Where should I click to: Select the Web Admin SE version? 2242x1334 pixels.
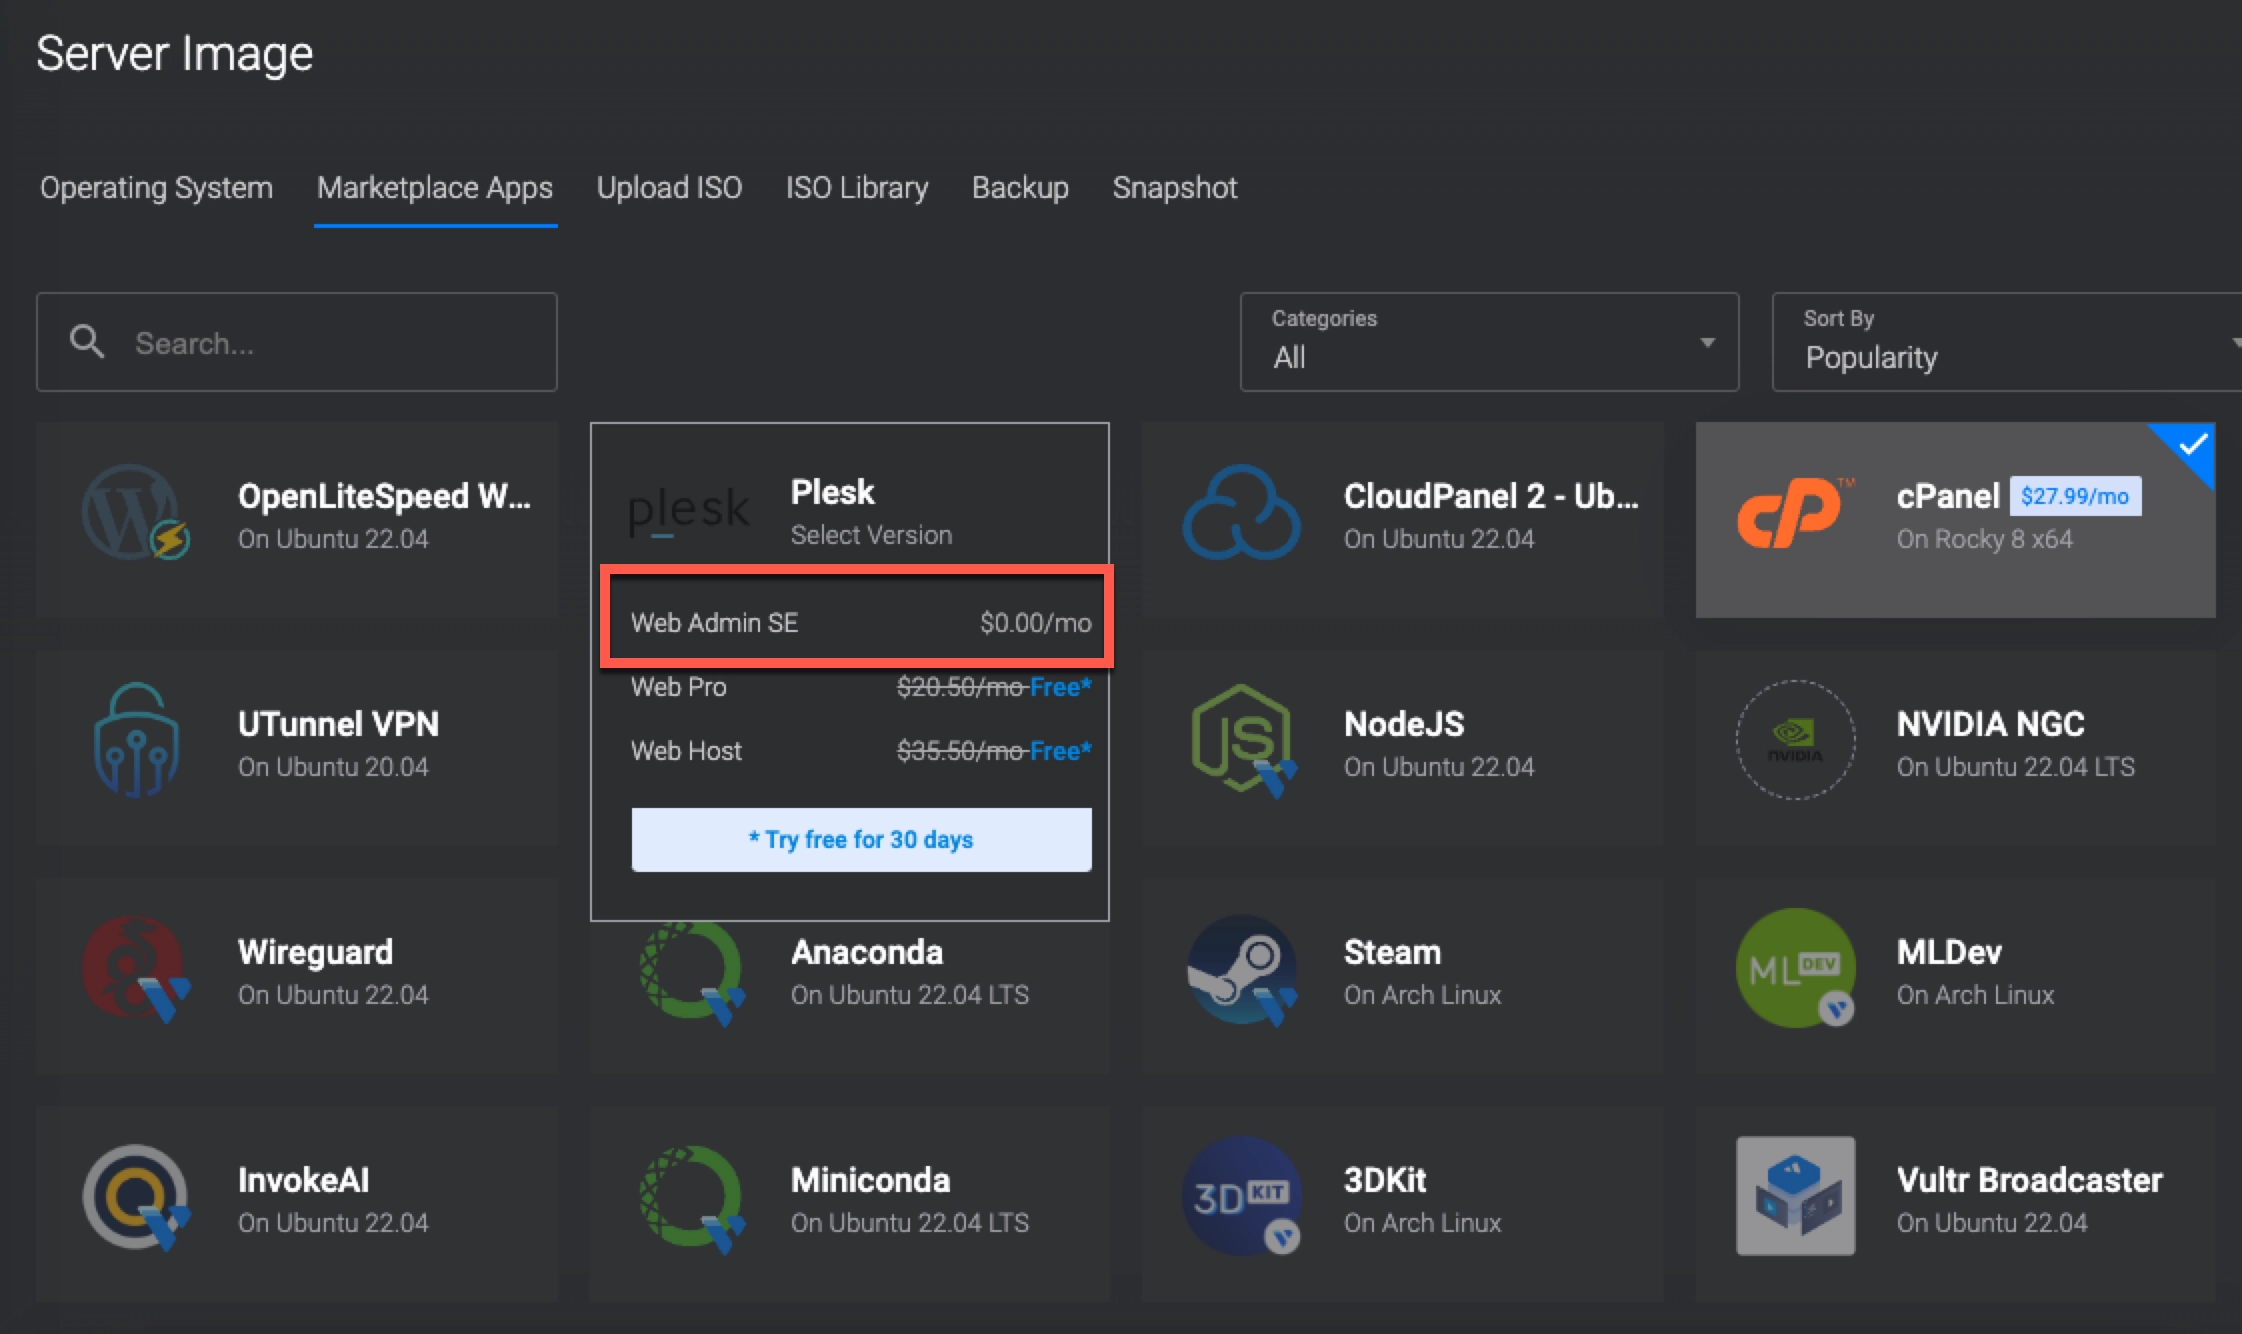(858, 623)
